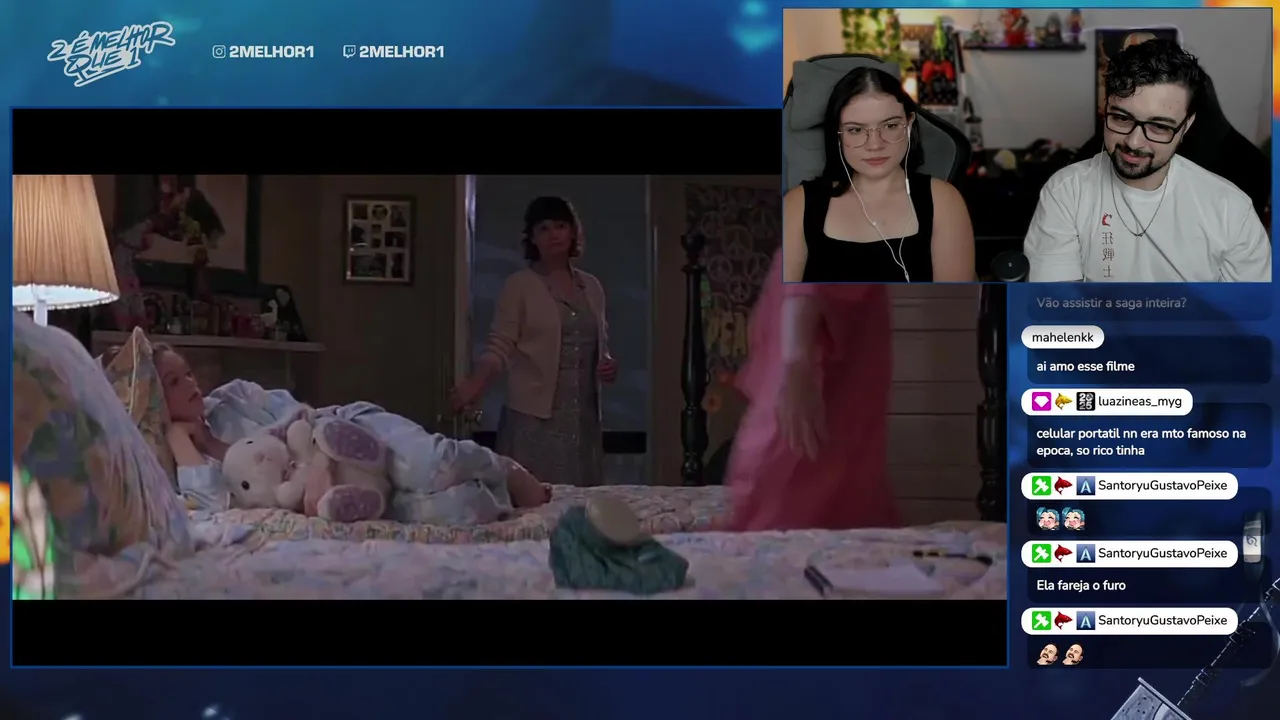Click the right teal-haired emote
The height and width of the screenshot is (720, 1280).
click(1073, 519)
